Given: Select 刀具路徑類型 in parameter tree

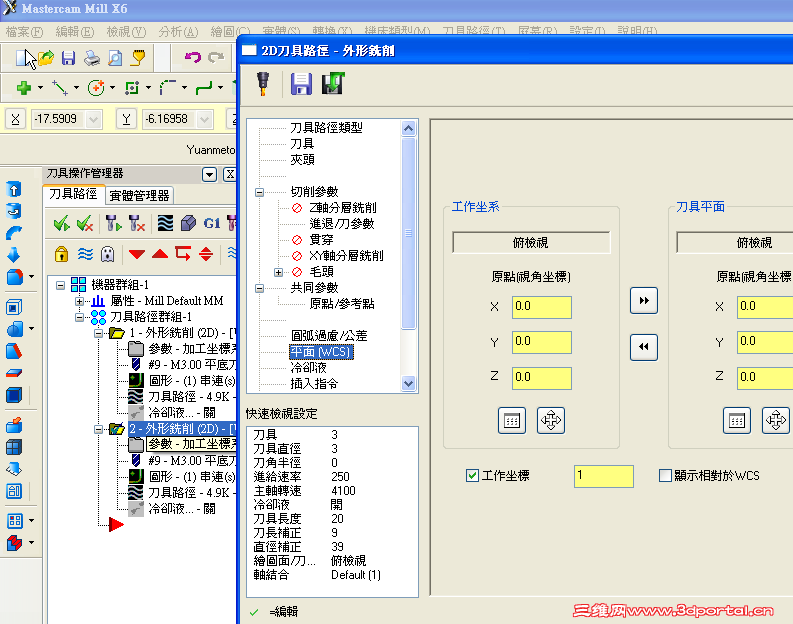Looking at the screenshot, I should [x=326, y=127].
